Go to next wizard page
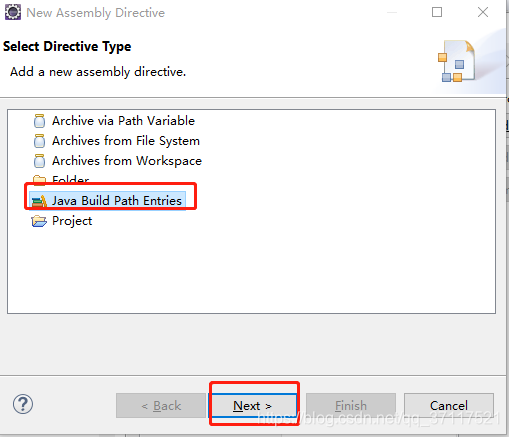This screenshot has height=437, width=509. (x=252, y=406)
